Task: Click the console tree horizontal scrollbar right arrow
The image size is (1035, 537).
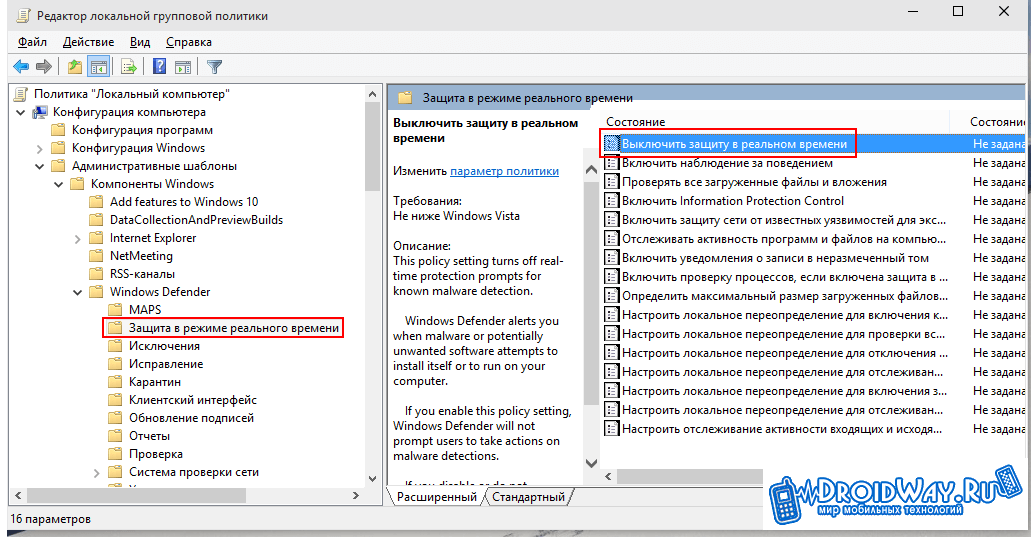Action: point(356,495)
